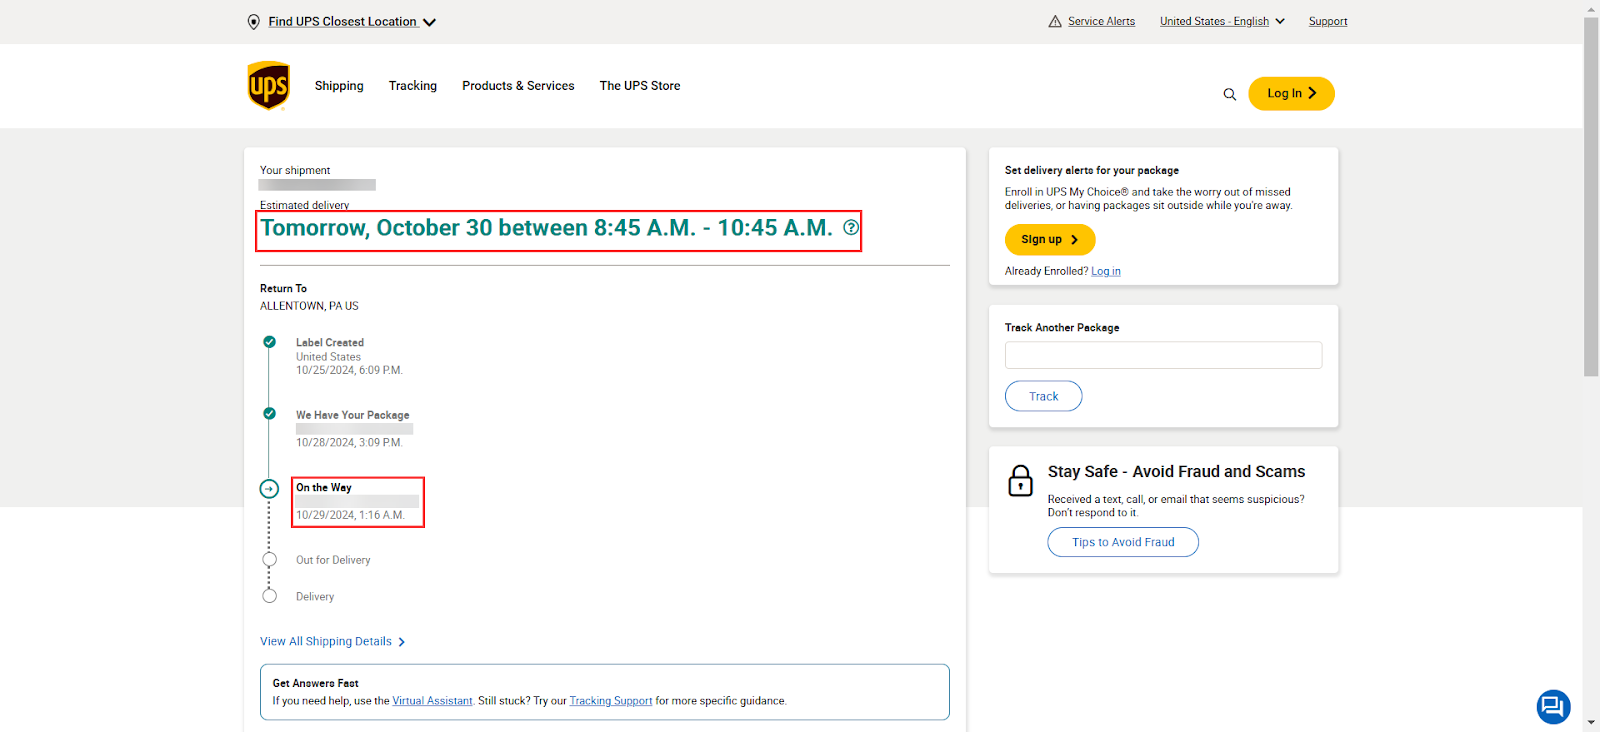Click the Service Alerts warning icon

pyautogui.click(x=1054, y=22)
